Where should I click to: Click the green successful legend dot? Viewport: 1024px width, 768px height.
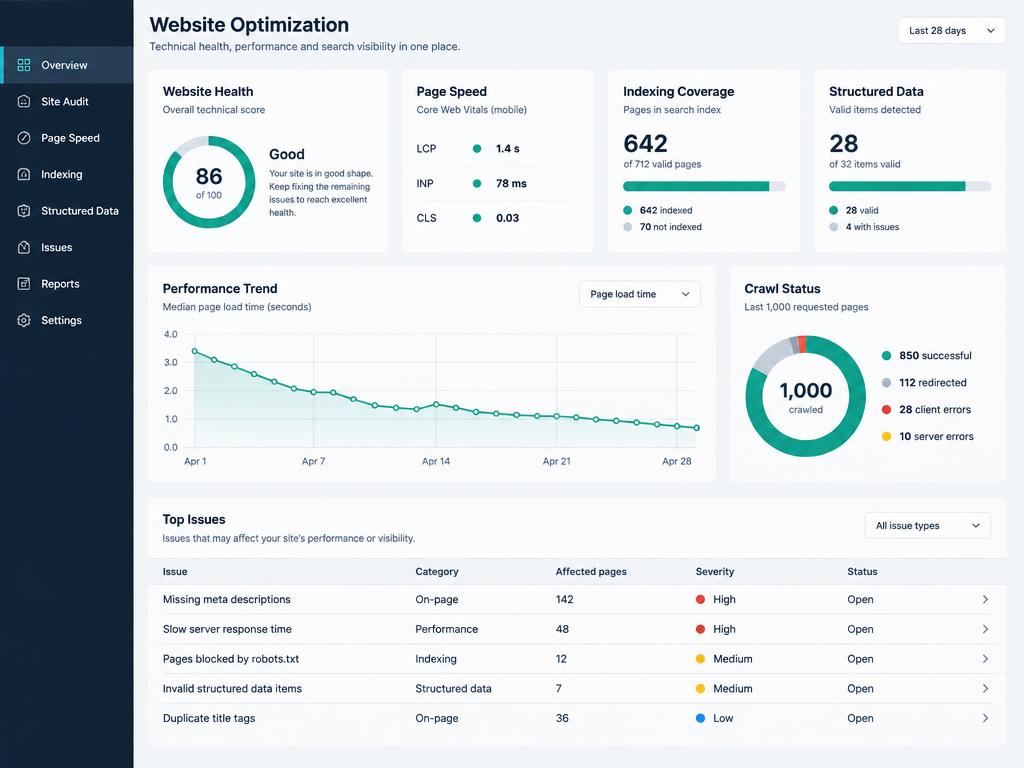pyautogui.click(x=886, y=356)
